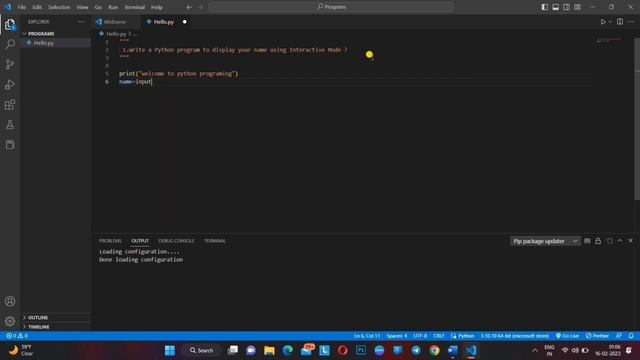This screenshot has height=360, width=640.
Task: Open the Manage gear settings icon
Action: [10, 321]
